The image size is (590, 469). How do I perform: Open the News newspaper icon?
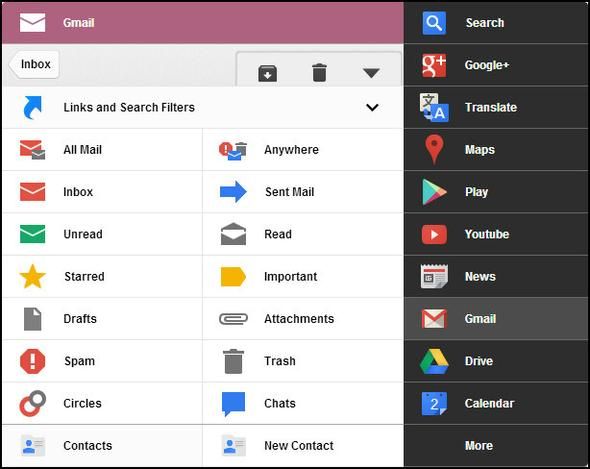[434, 277]
